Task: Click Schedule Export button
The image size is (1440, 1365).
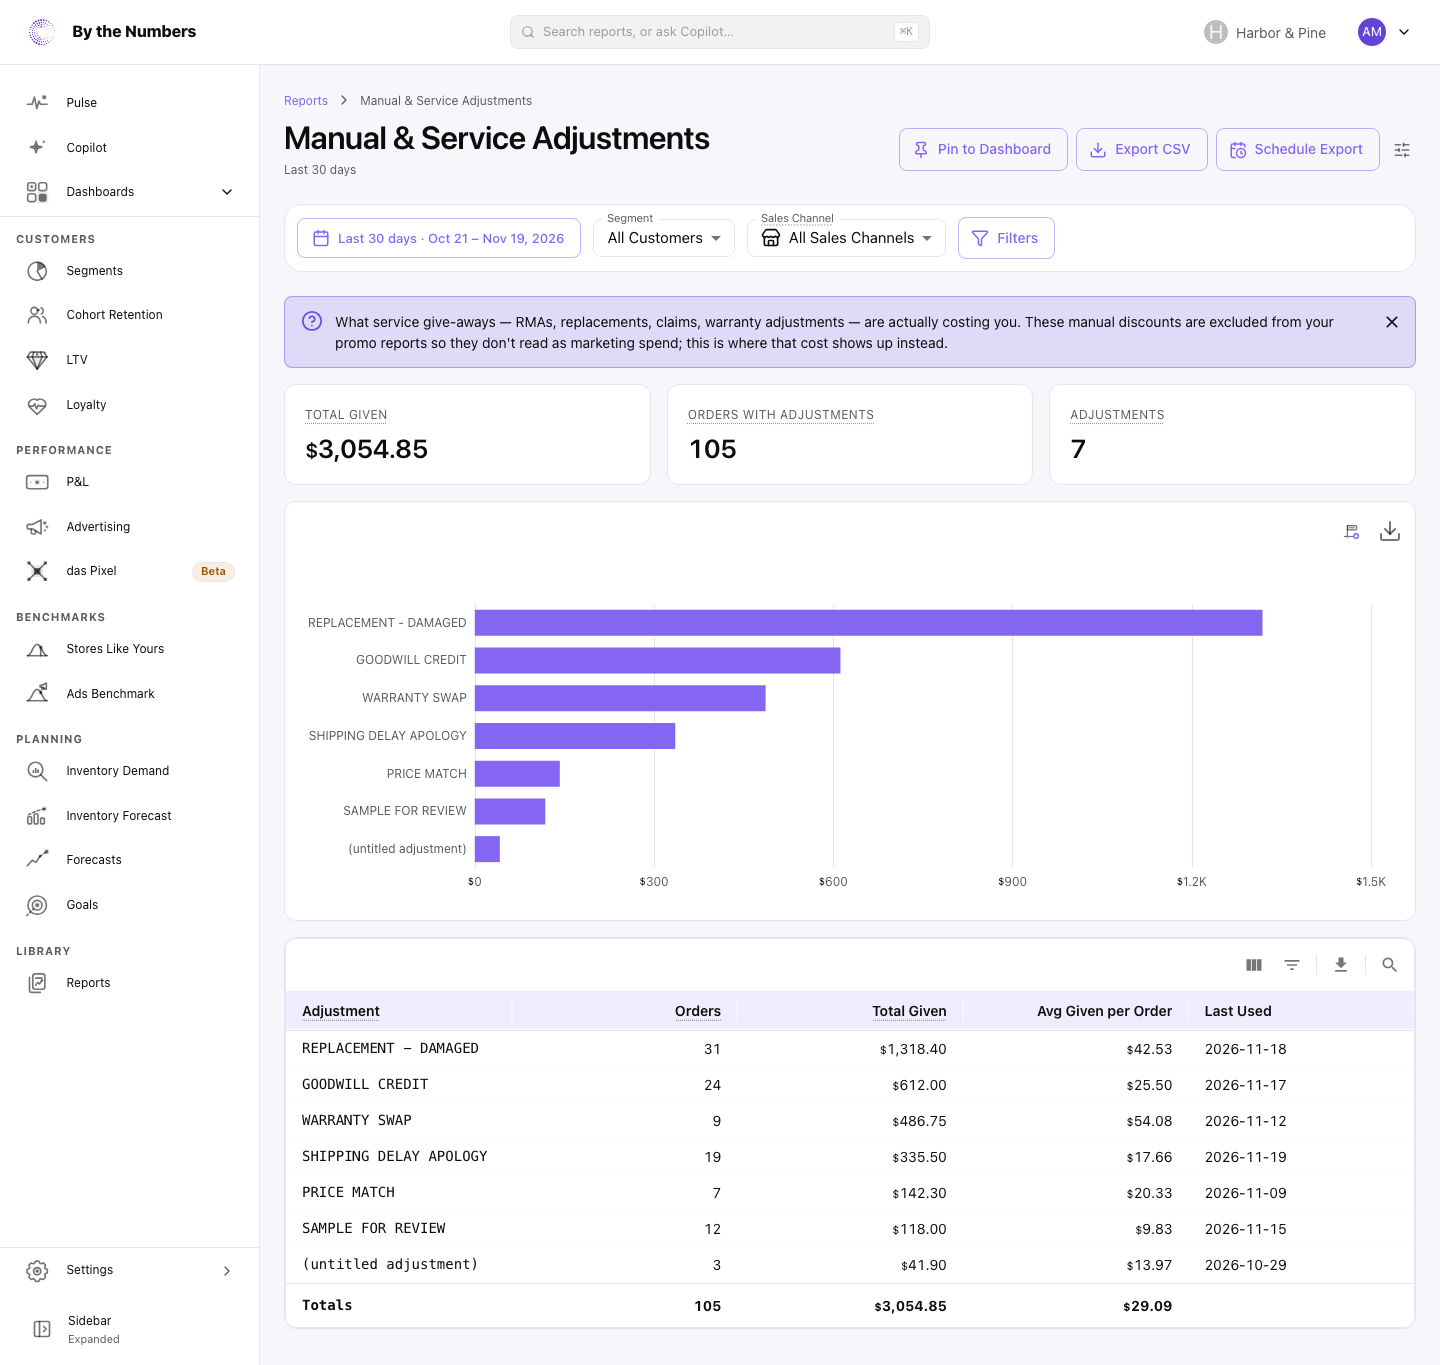Action: coord(1298,149)
